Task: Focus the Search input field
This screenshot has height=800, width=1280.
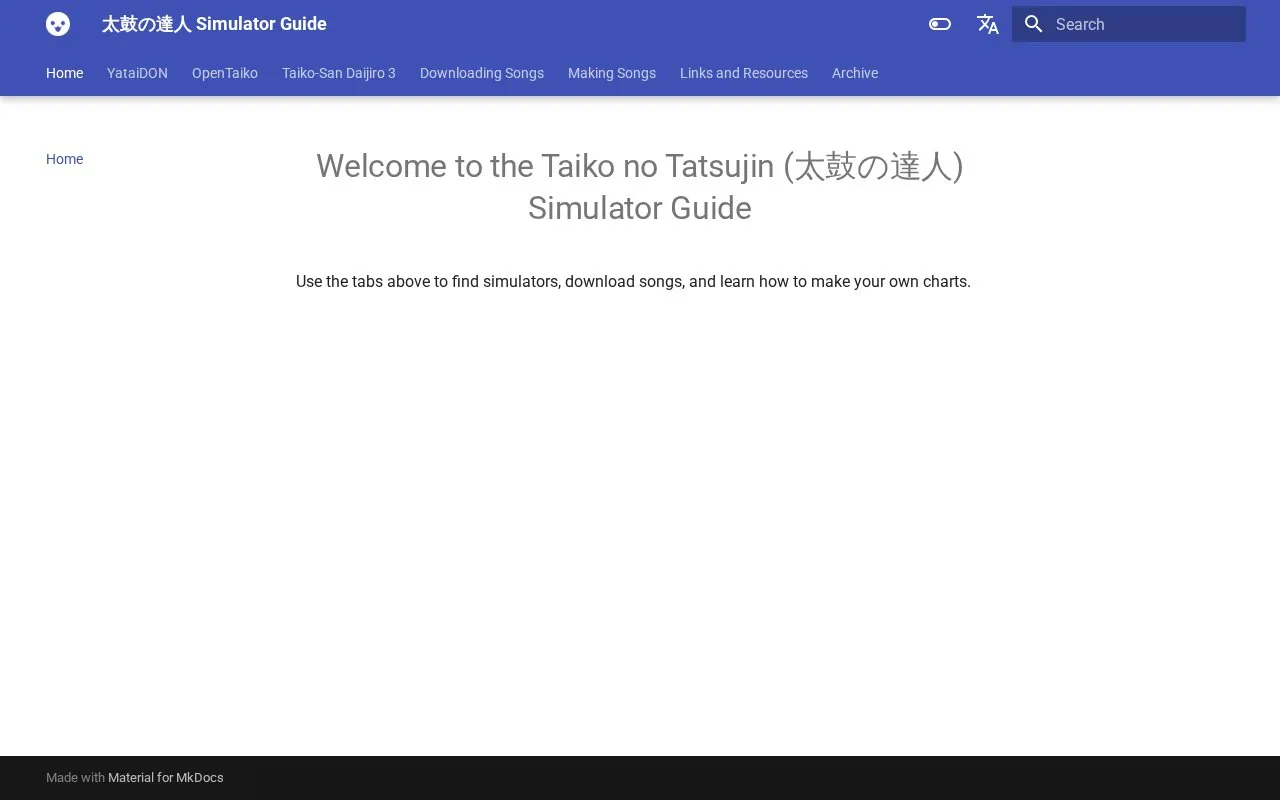Action: point(1129,24)
